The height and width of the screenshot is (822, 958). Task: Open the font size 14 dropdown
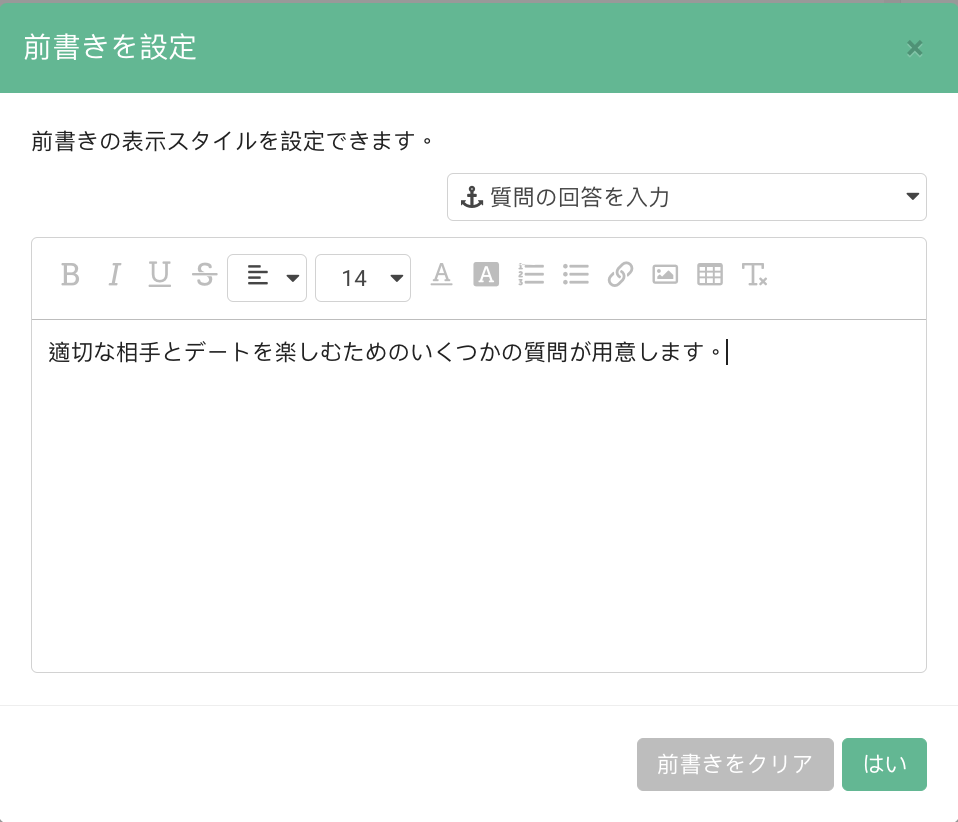(363, 278)
